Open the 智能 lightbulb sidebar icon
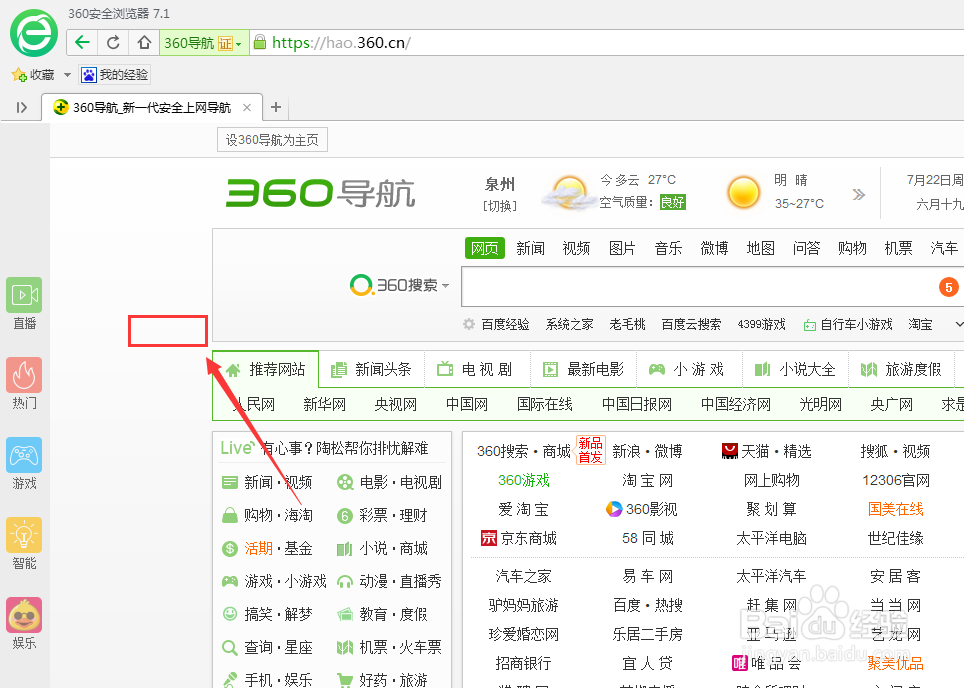The width and height of the screenshot is (964, 688). coord(24,535)
